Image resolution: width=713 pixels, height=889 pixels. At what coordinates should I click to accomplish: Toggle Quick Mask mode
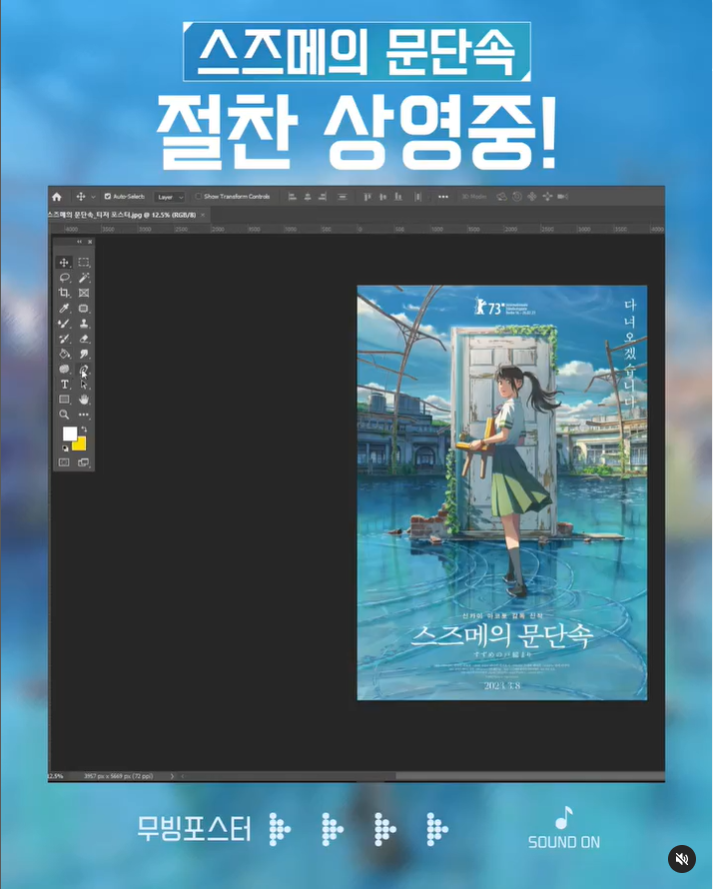point(64,463)
